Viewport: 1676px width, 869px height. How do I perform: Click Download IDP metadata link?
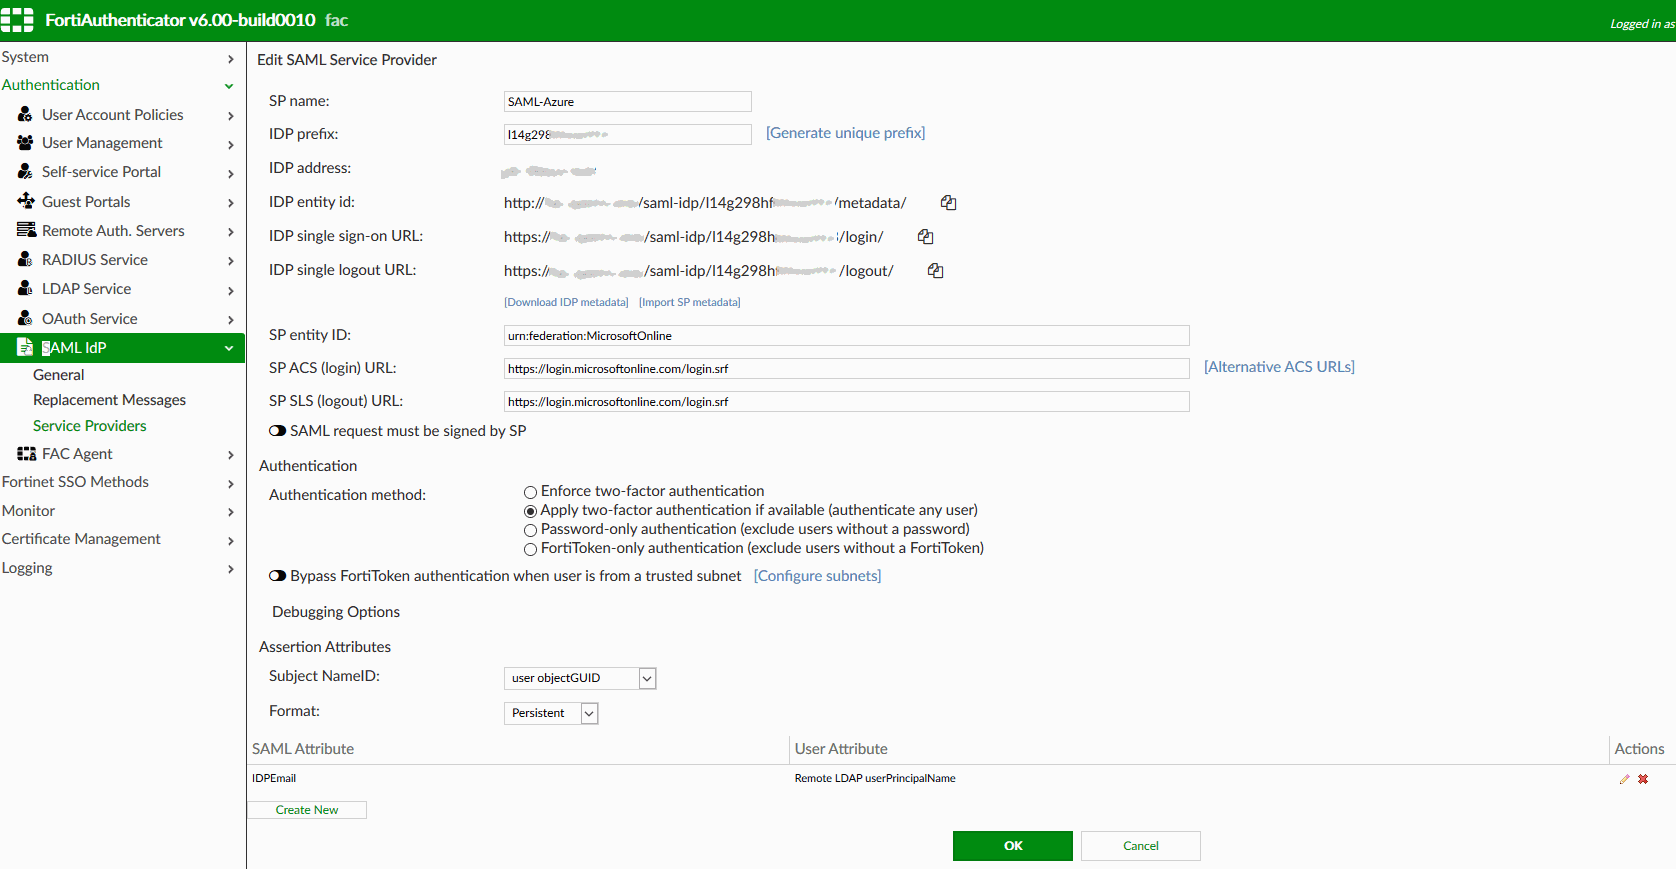[x=566, y=302]
